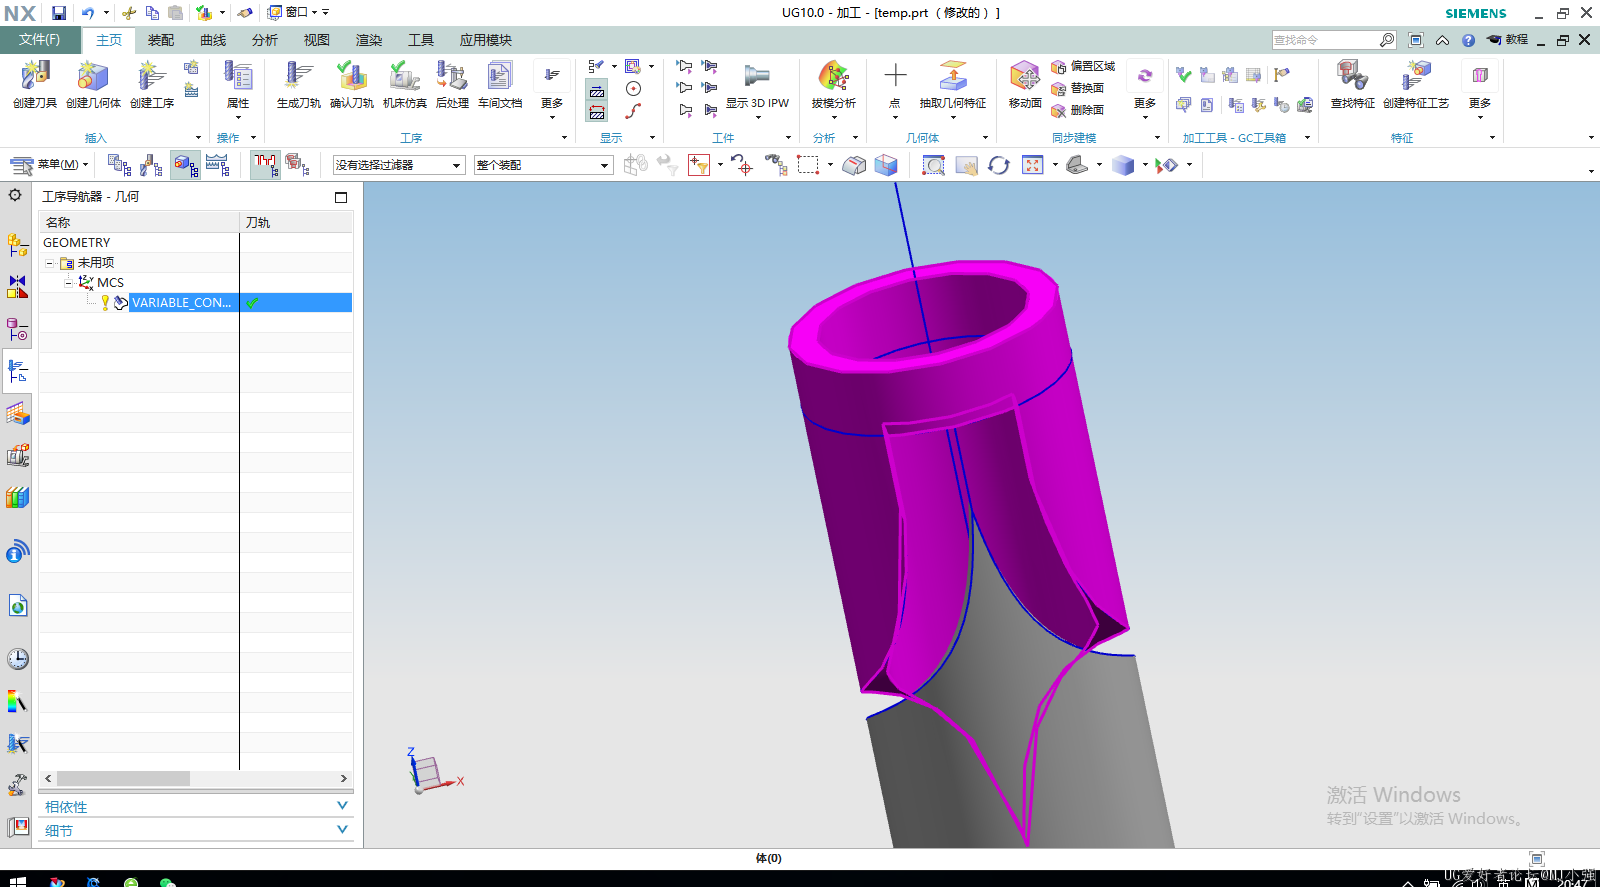
Task: Click the navigator scroll right arrow
Action: pos(344,778)
